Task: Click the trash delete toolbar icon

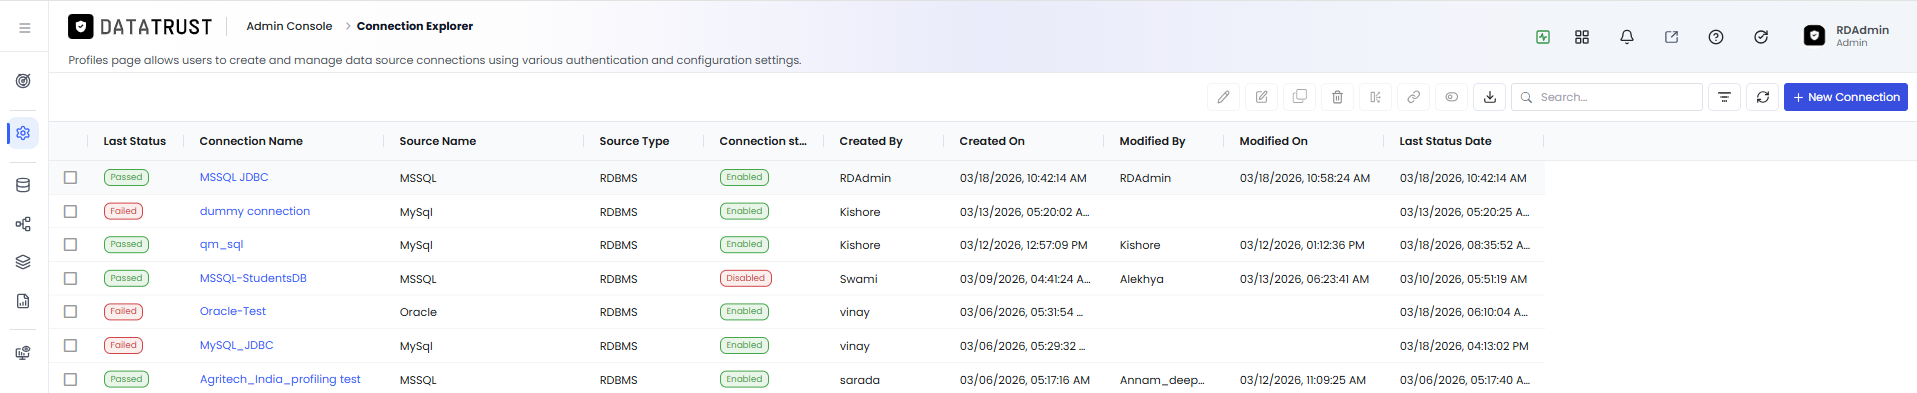Action: point(1338,97)
